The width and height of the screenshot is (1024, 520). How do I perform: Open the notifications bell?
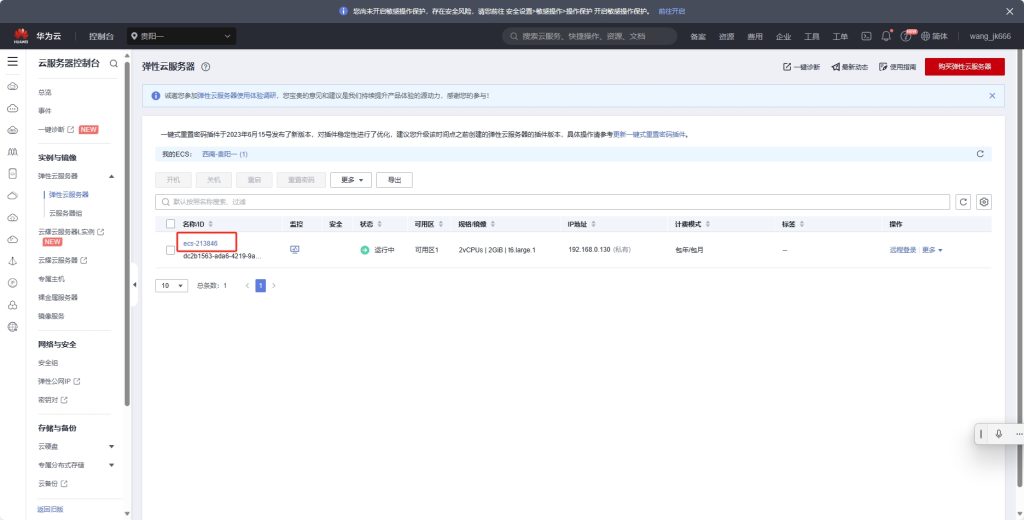[x=886, y=36]
